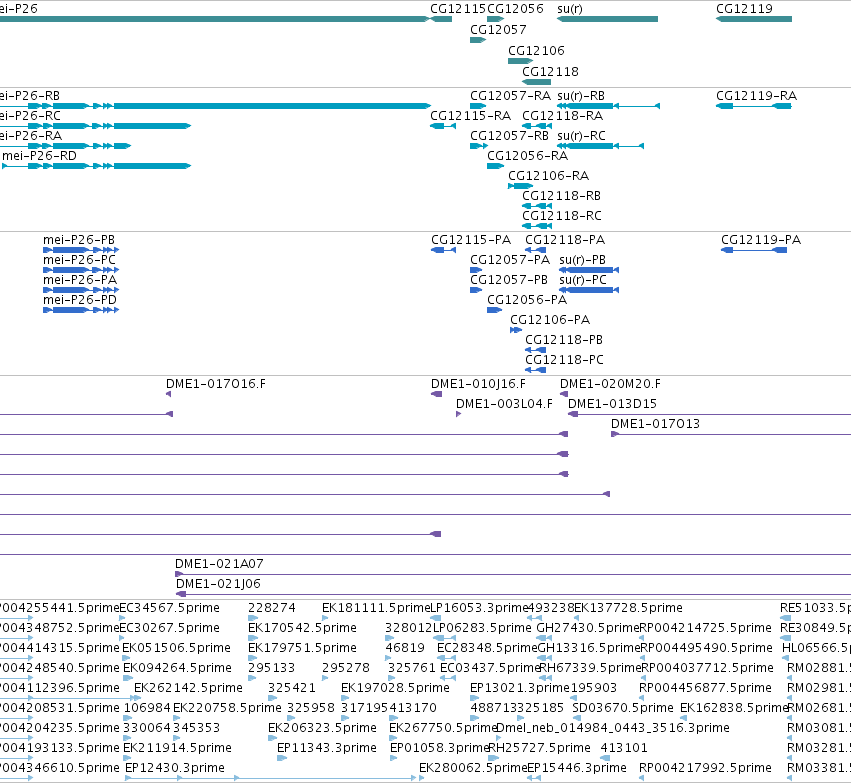
Task: Click the CG12056 gene label
Action: click(515, 9)
